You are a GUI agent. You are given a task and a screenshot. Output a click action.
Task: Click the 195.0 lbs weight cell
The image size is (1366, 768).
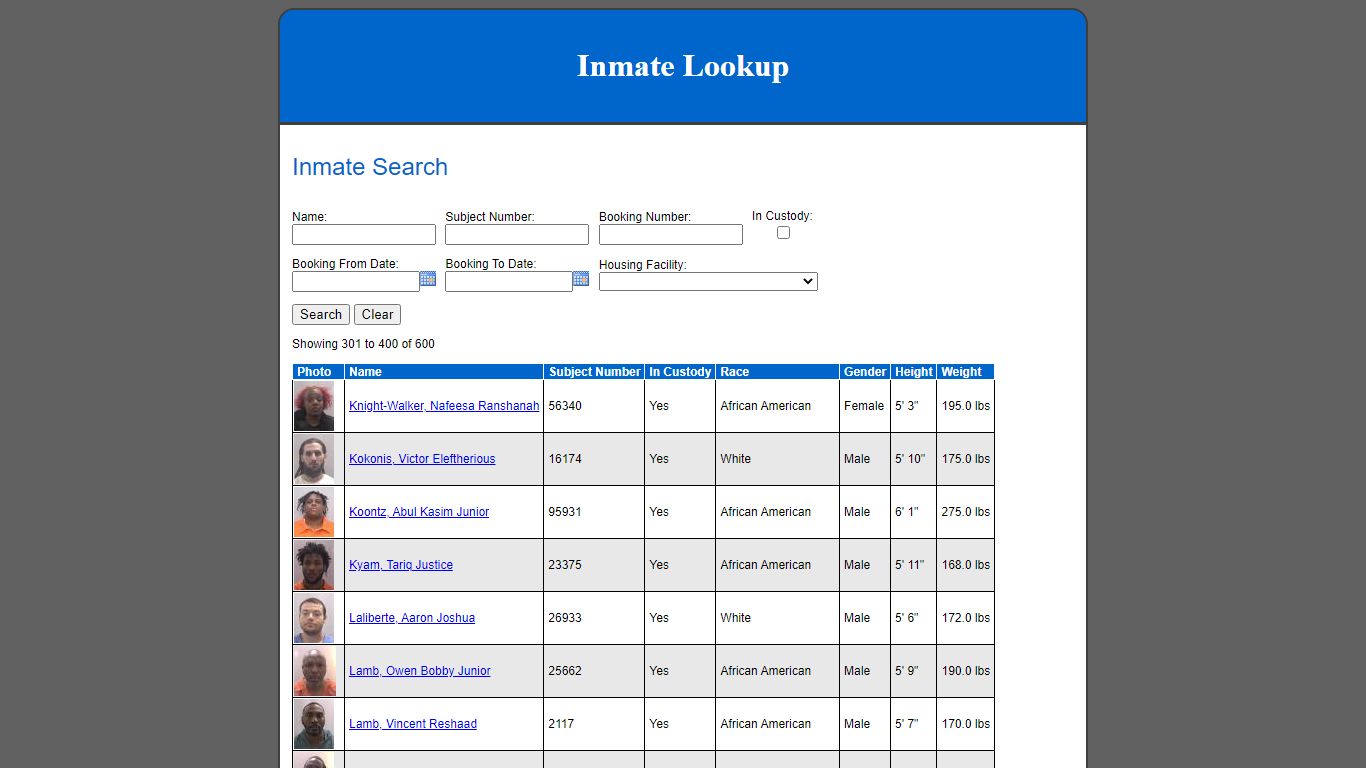pyautogui.click(x=965, y=406)
